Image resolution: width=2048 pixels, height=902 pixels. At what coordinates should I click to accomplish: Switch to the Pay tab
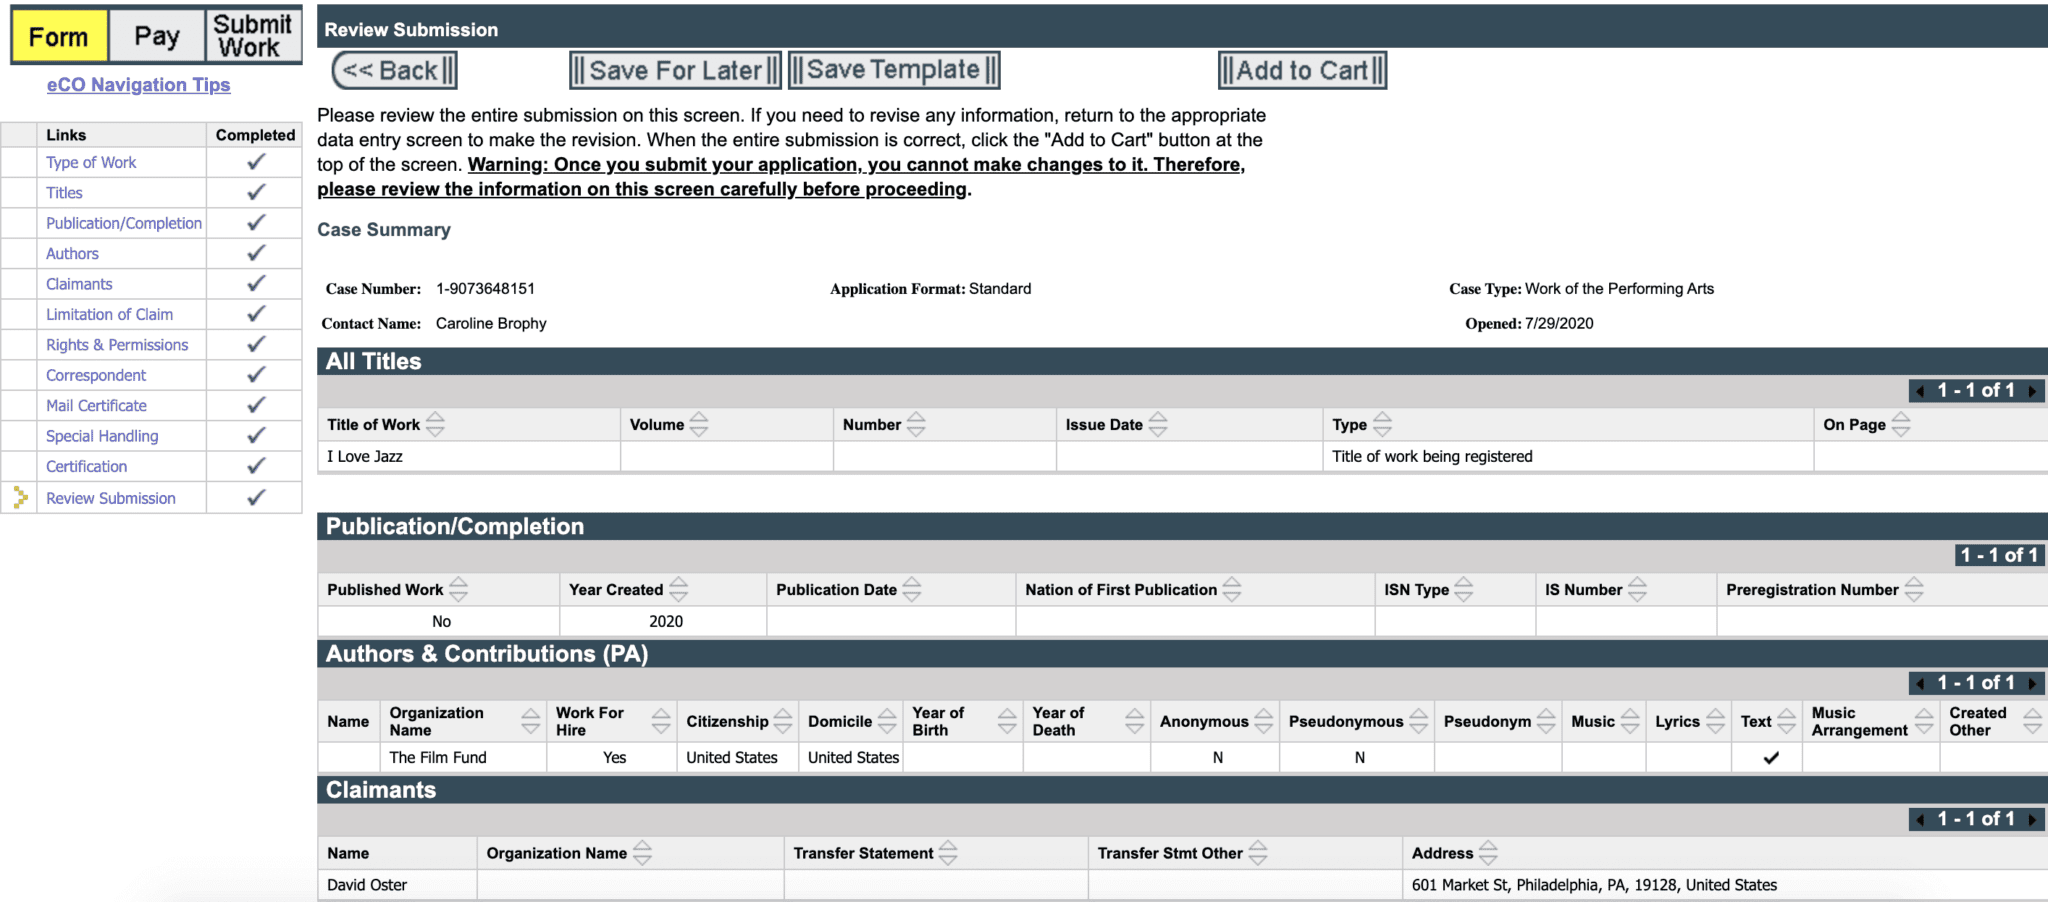point(156,35)
